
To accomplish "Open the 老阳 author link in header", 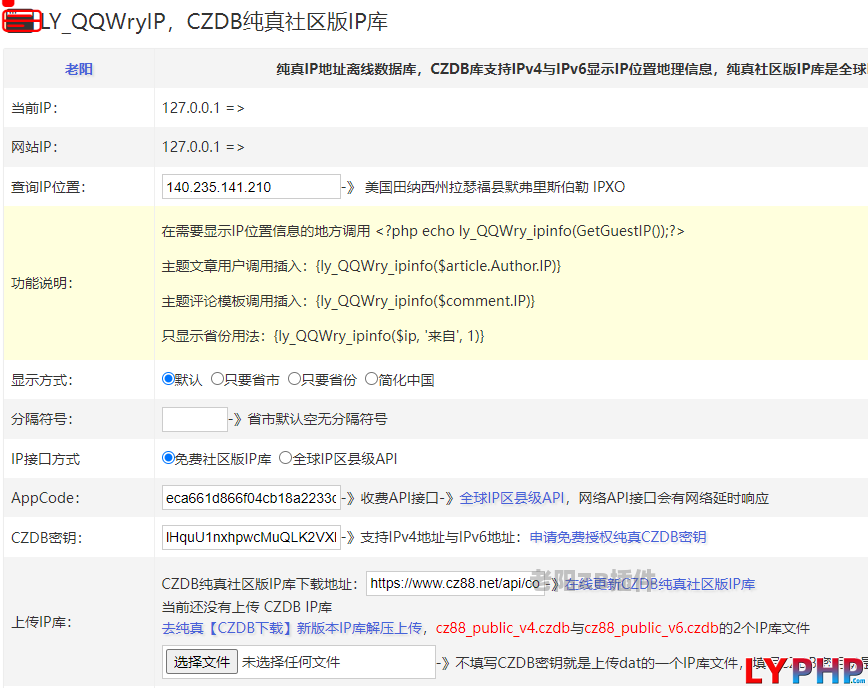I will coord(79,69).
